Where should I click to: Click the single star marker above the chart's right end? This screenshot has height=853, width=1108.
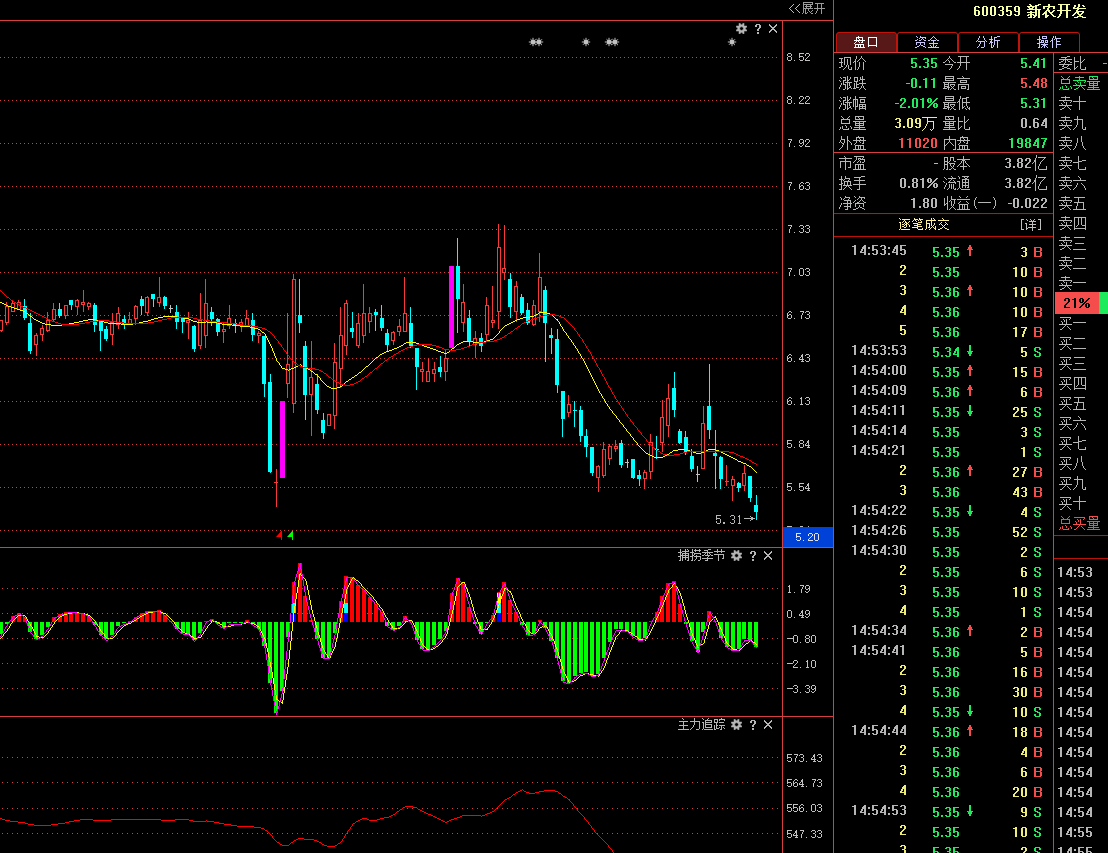(x=732, y=43)
